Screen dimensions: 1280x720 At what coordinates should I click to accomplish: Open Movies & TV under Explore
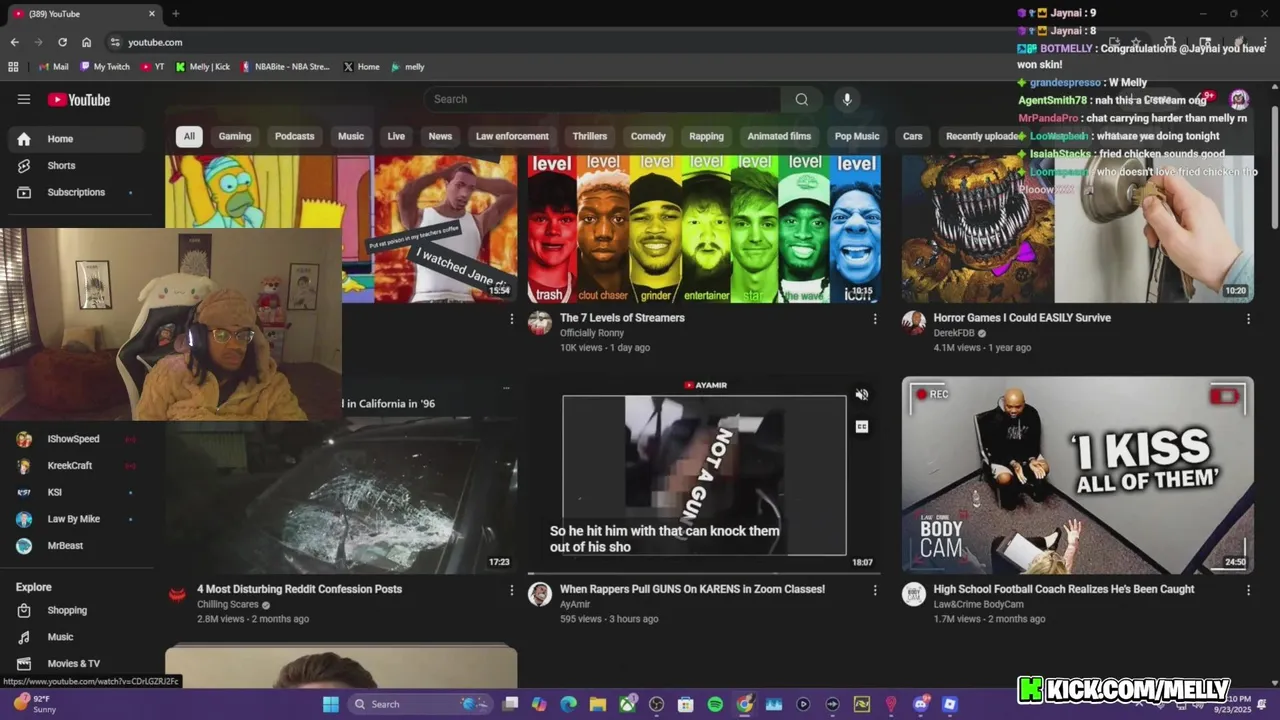click(78, 663)
